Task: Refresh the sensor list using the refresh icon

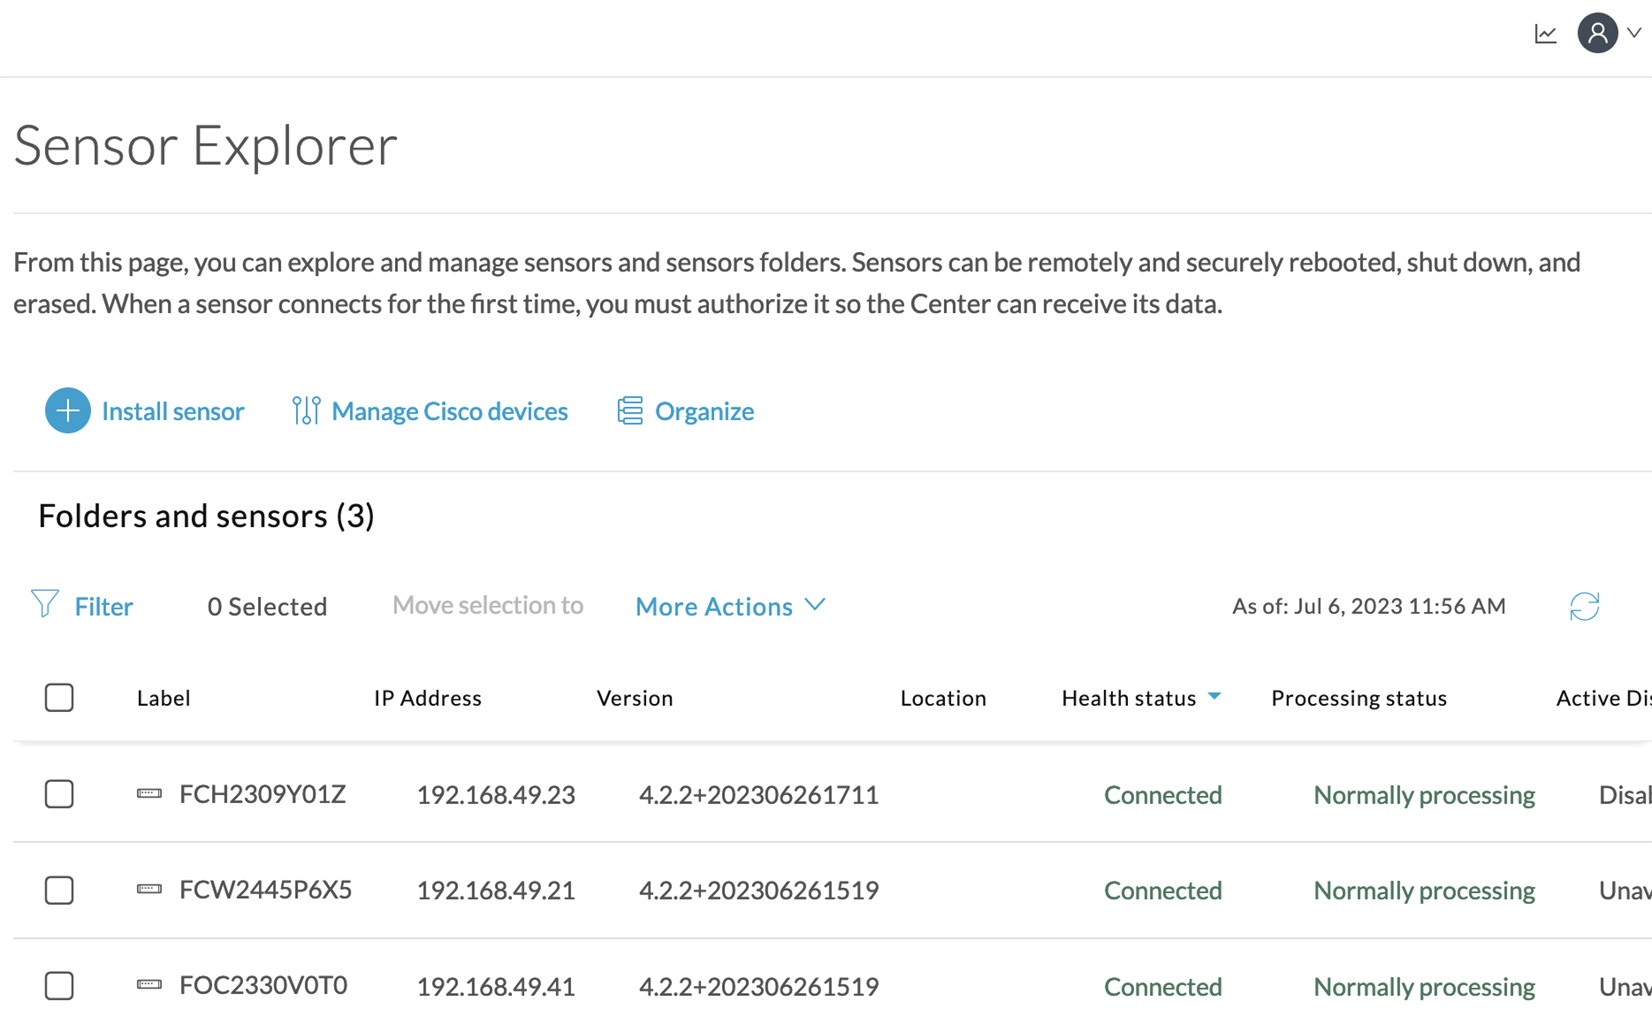Action: coord(1583,605)
